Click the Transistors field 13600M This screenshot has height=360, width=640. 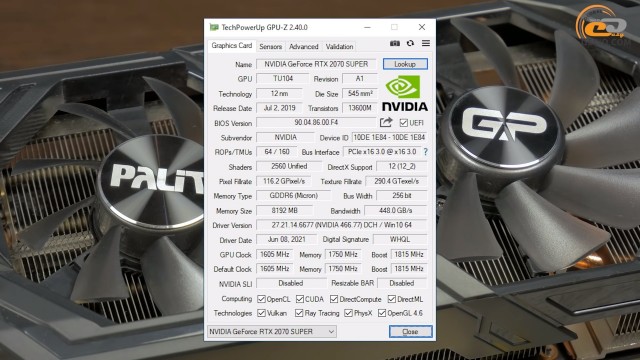(359, 108)
